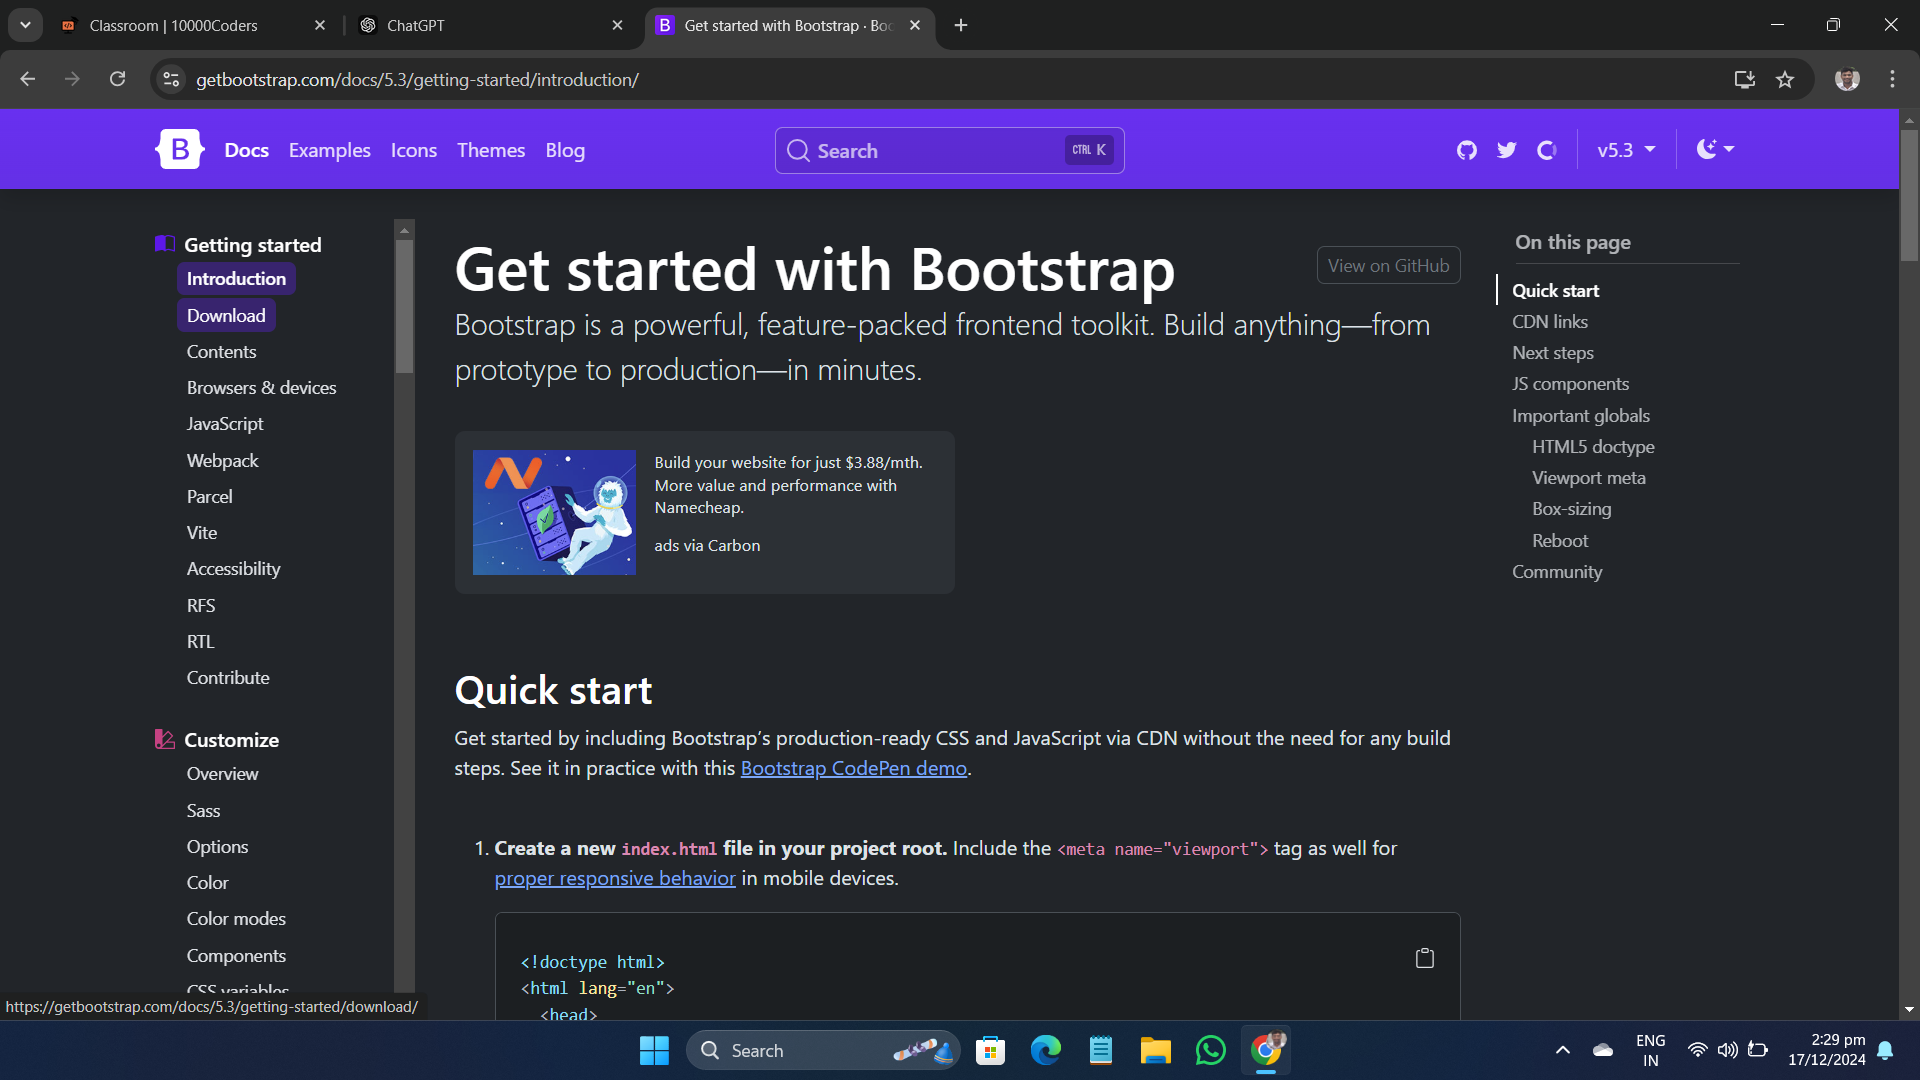
Task: Show hidden system tray icons chevron
Action: pyautogui.click(x=1563, y=1050)
